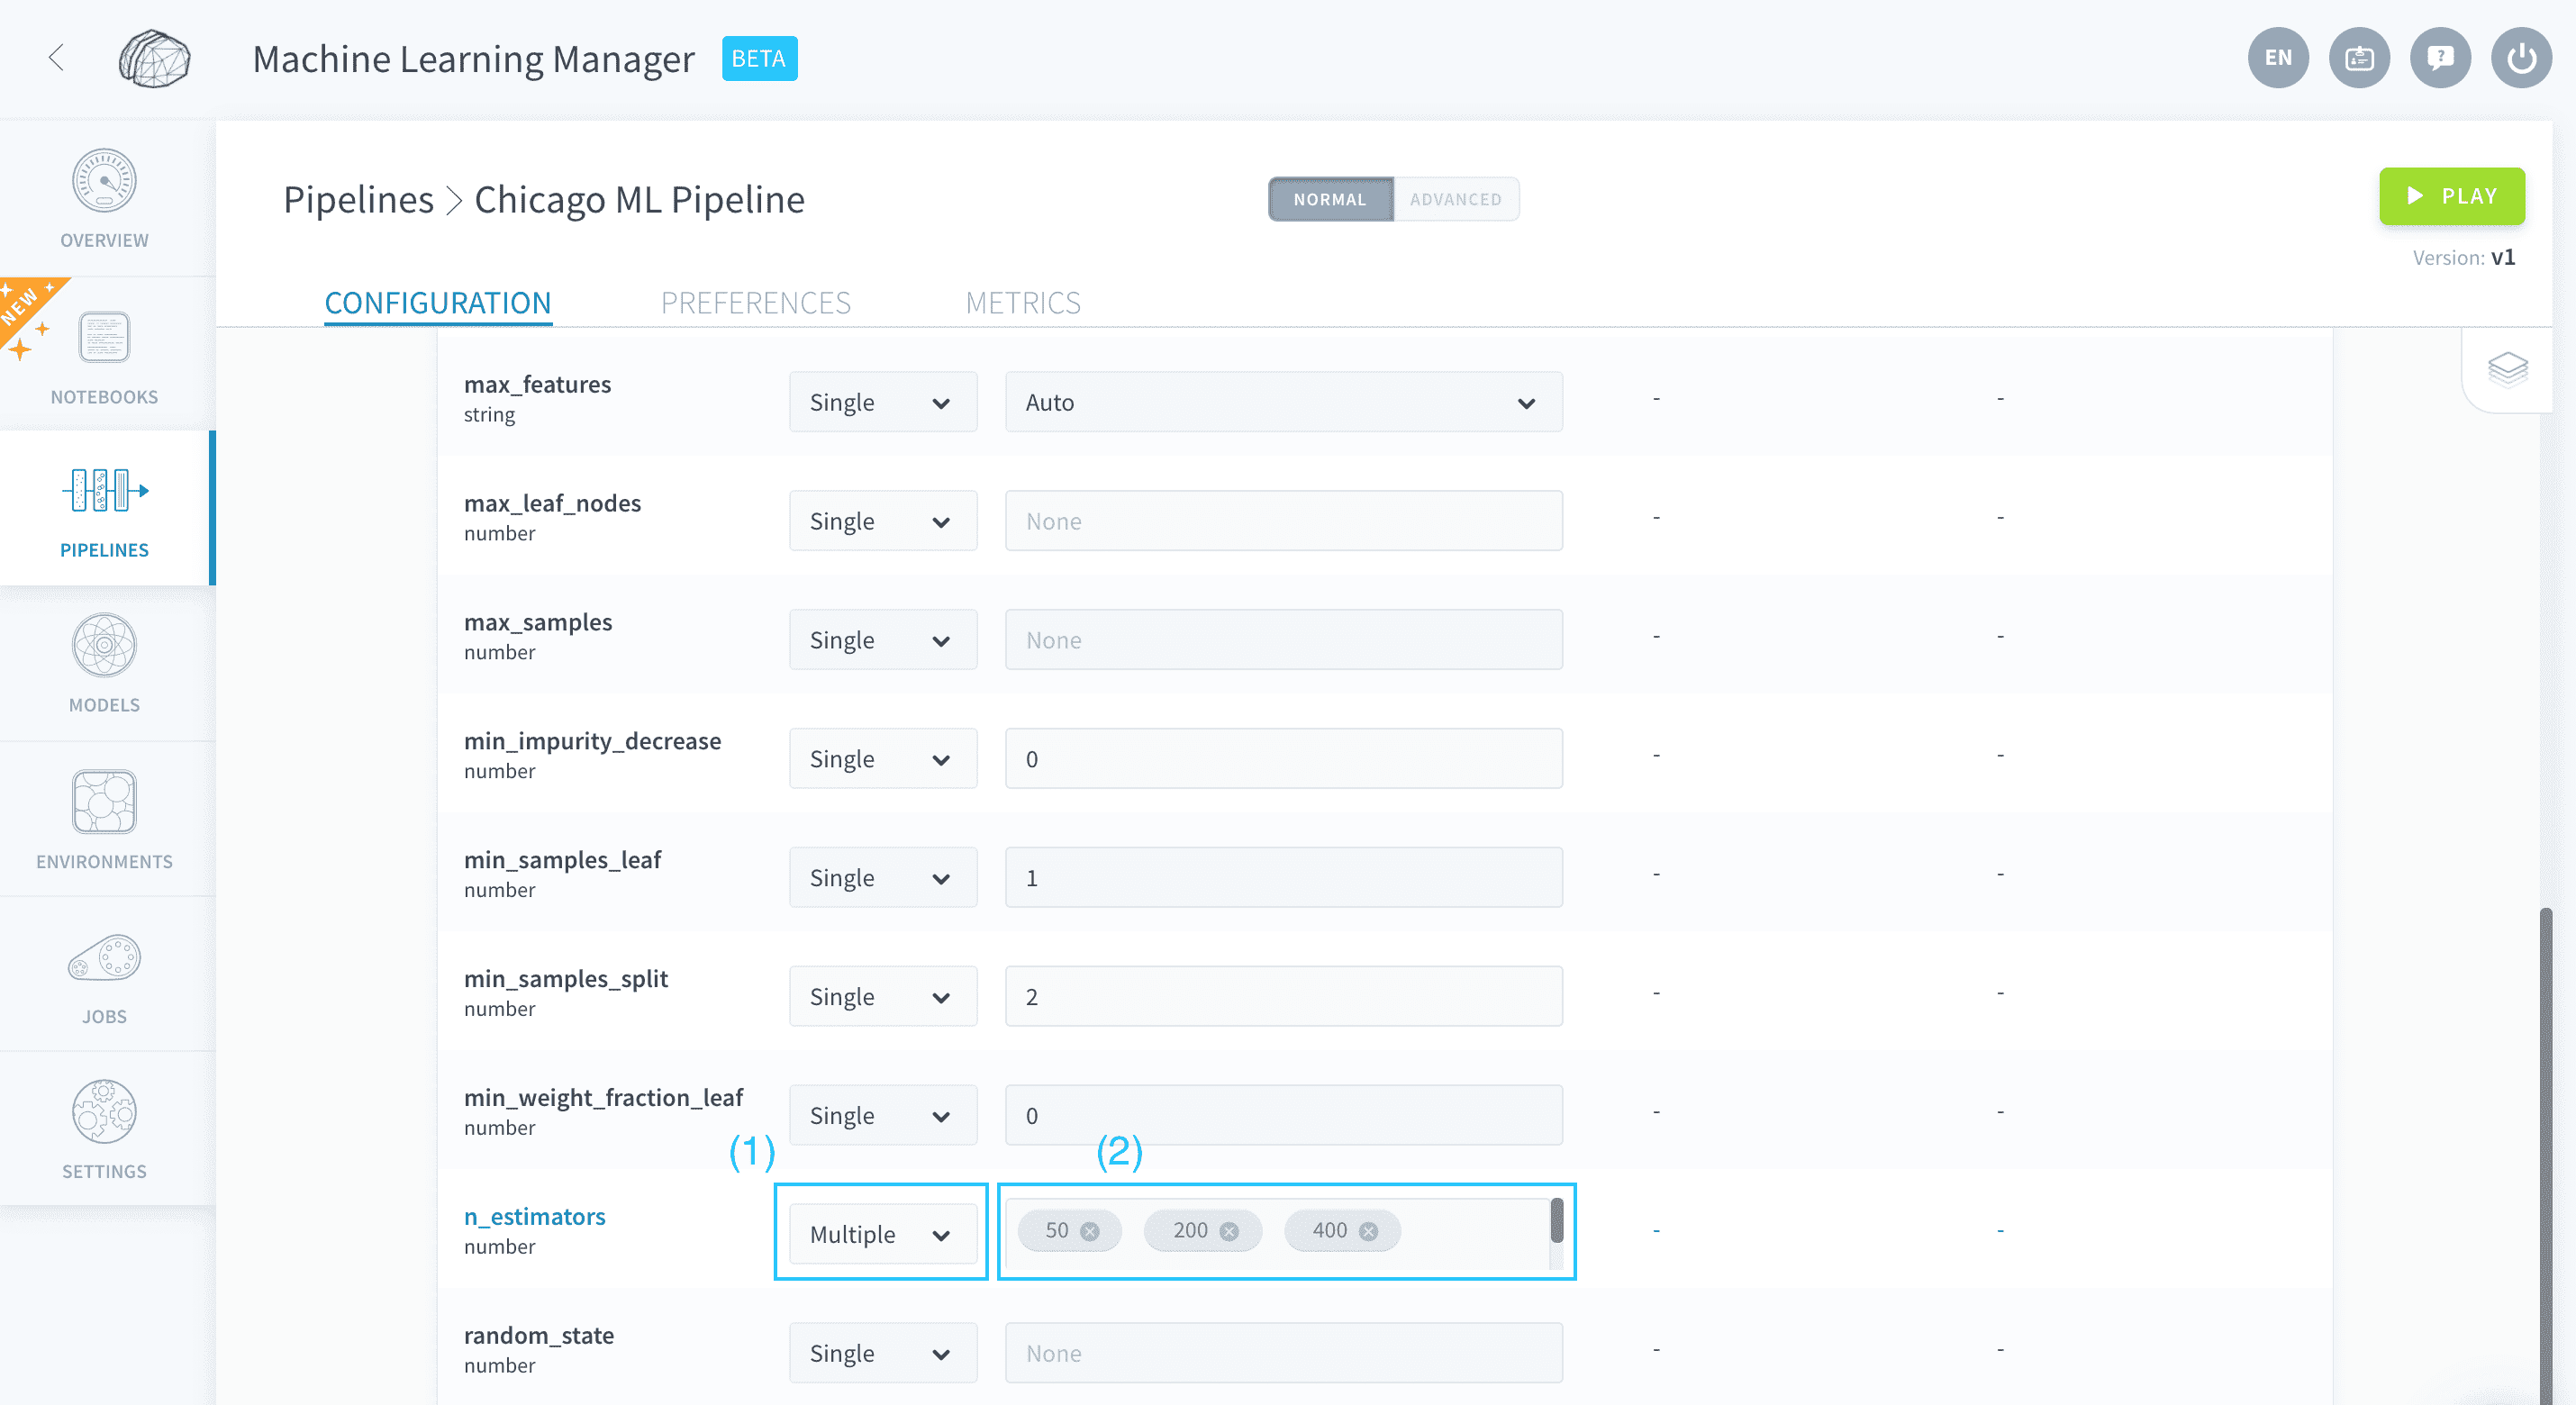Open the Environments section
Image resolution: width=2576 pixels, height=1405 pixels.
coord(104,820)
